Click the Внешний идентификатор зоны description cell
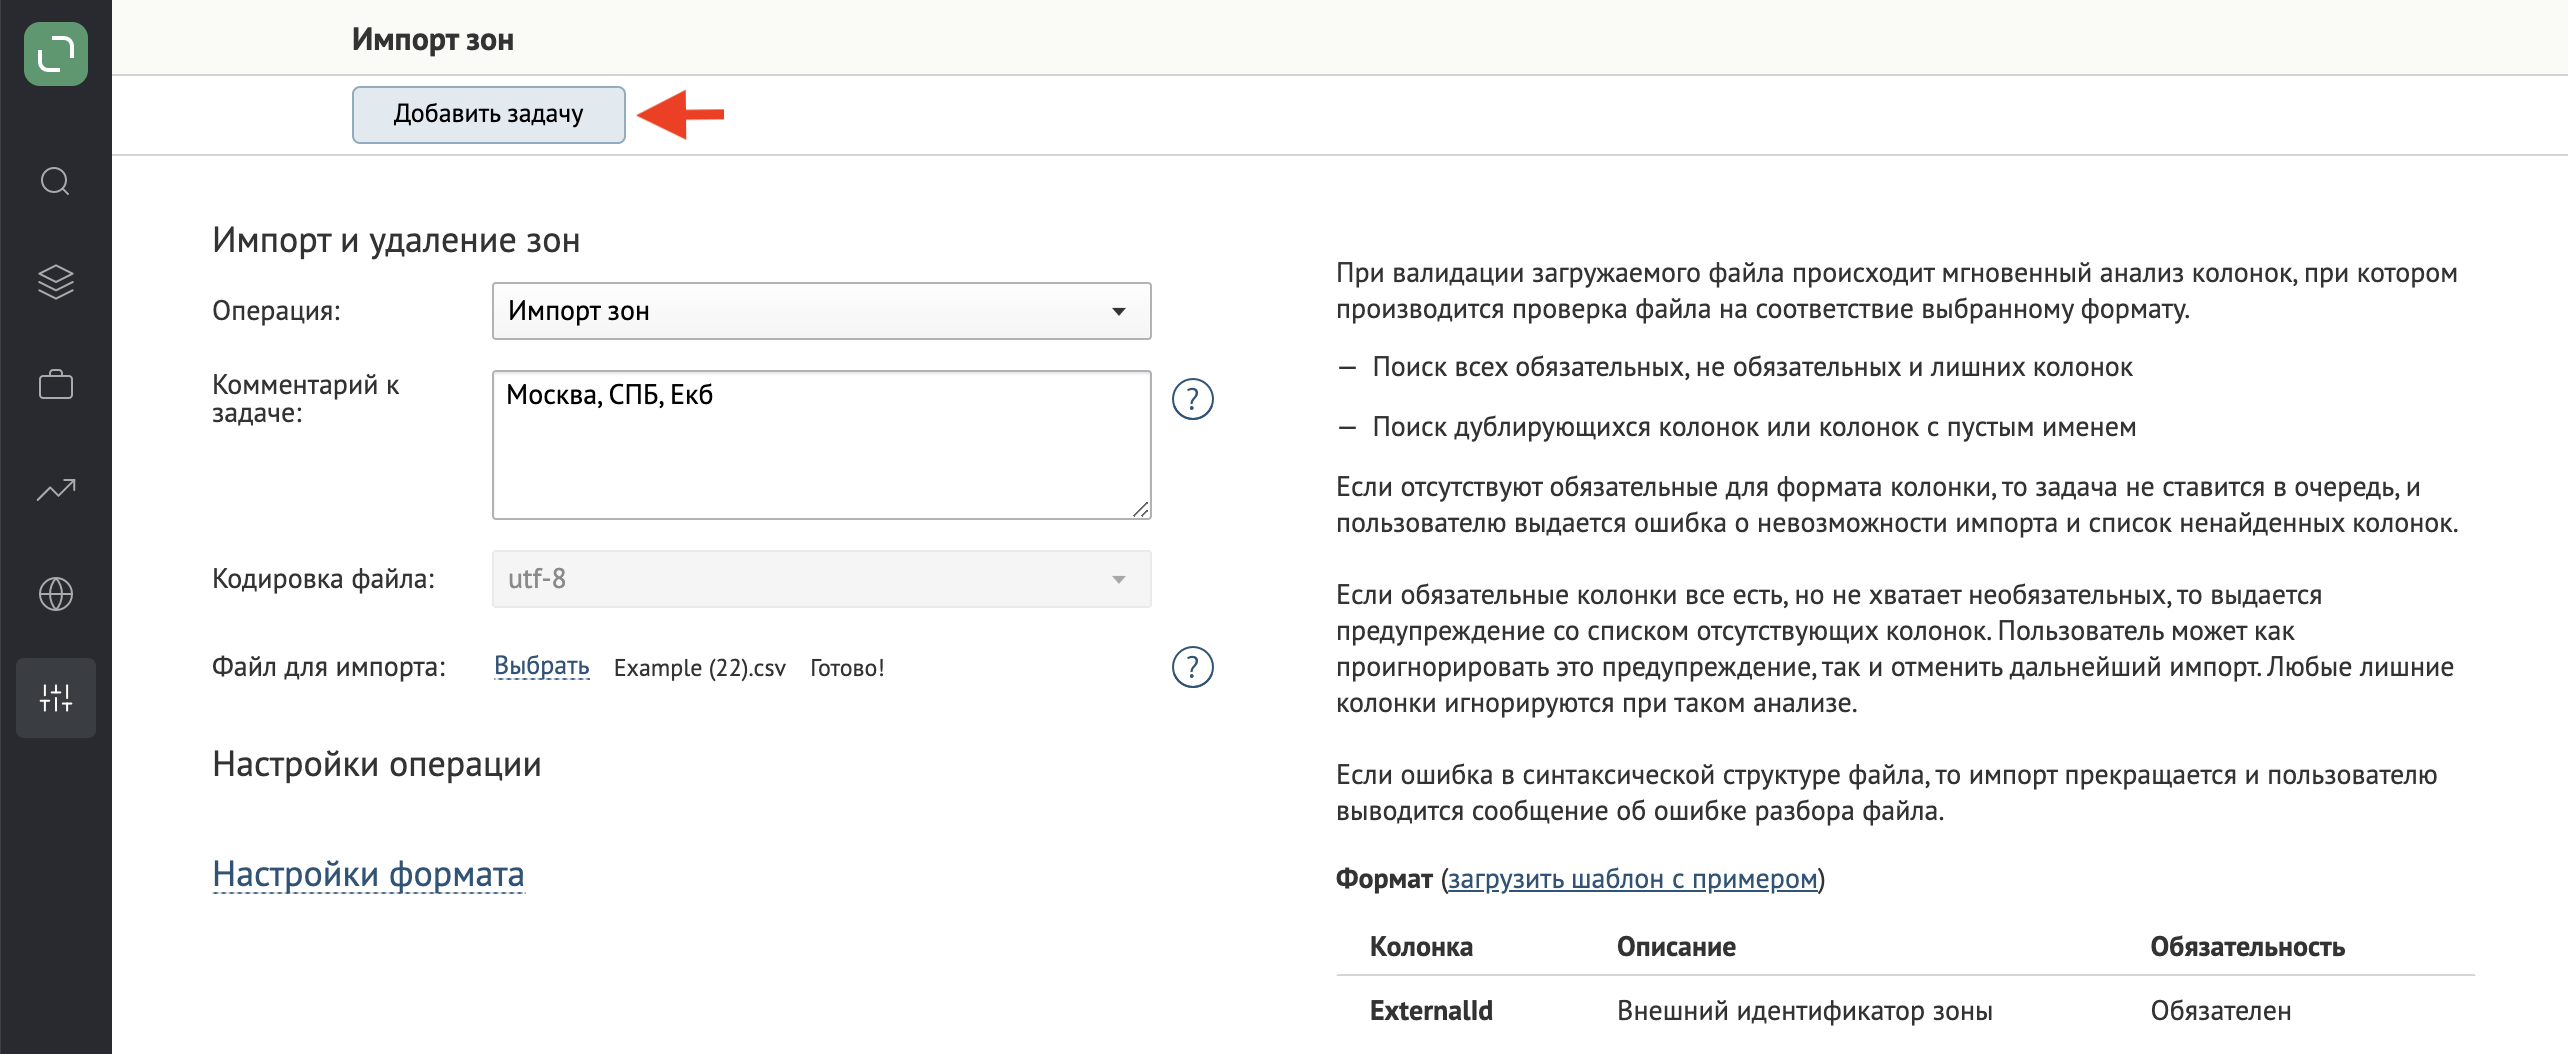The width and height of the screenshot is (2568, 1054). 1805,1011
